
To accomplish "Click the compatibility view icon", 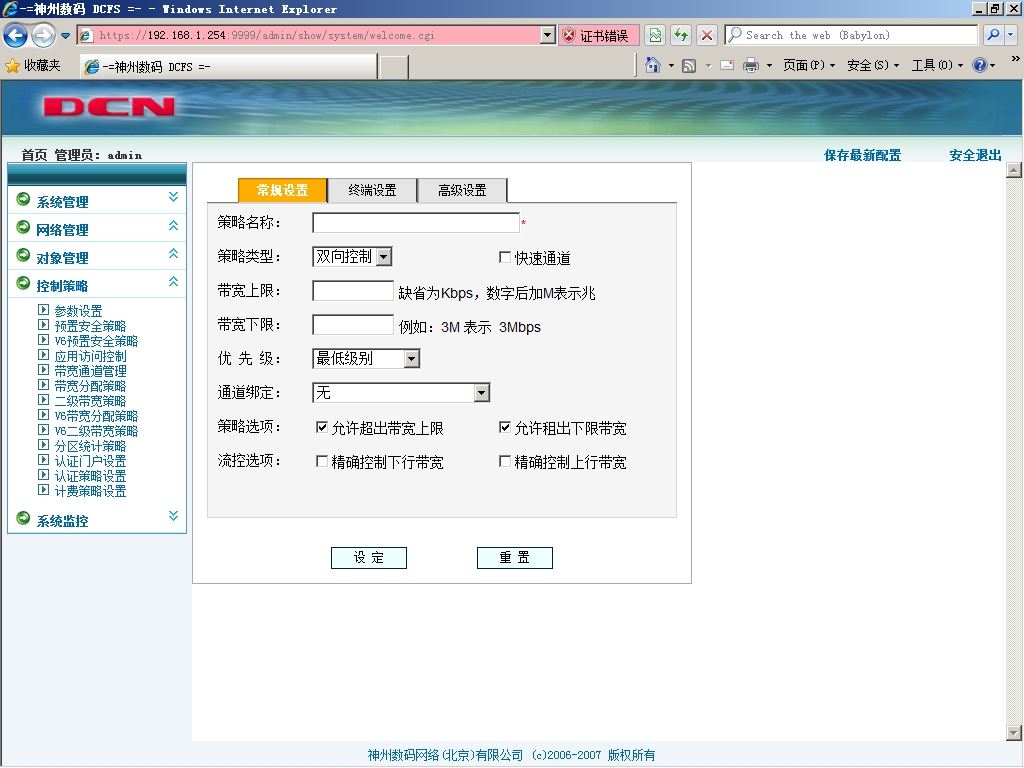I will (655, 35).
